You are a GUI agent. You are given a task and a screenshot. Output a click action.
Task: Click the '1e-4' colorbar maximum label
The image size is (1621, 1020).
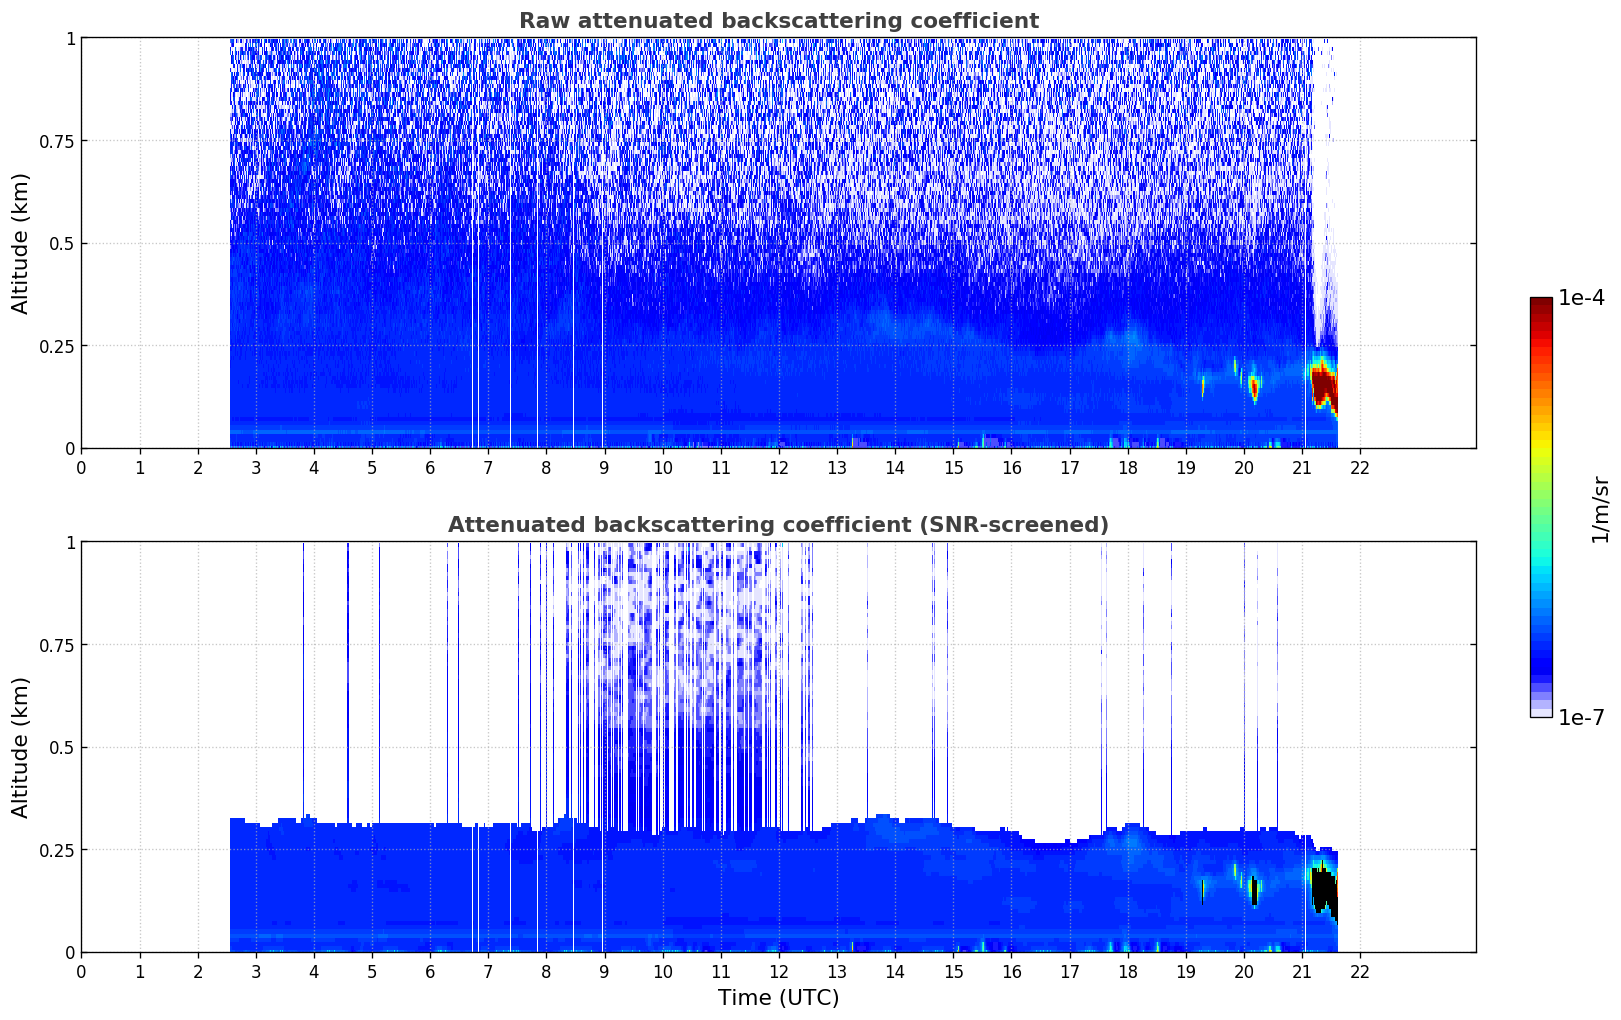pos(1581,298)
